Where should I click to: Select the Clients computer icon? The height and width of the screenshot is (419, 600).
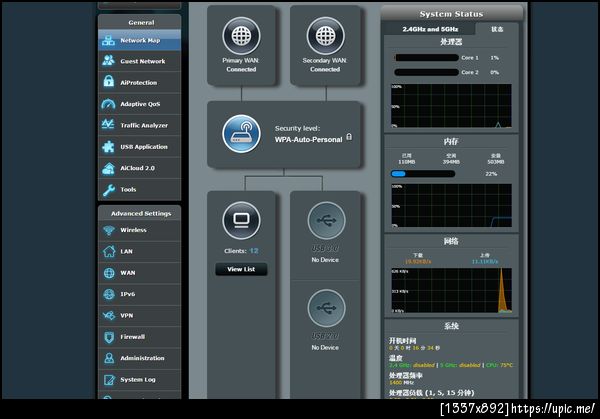241,220
